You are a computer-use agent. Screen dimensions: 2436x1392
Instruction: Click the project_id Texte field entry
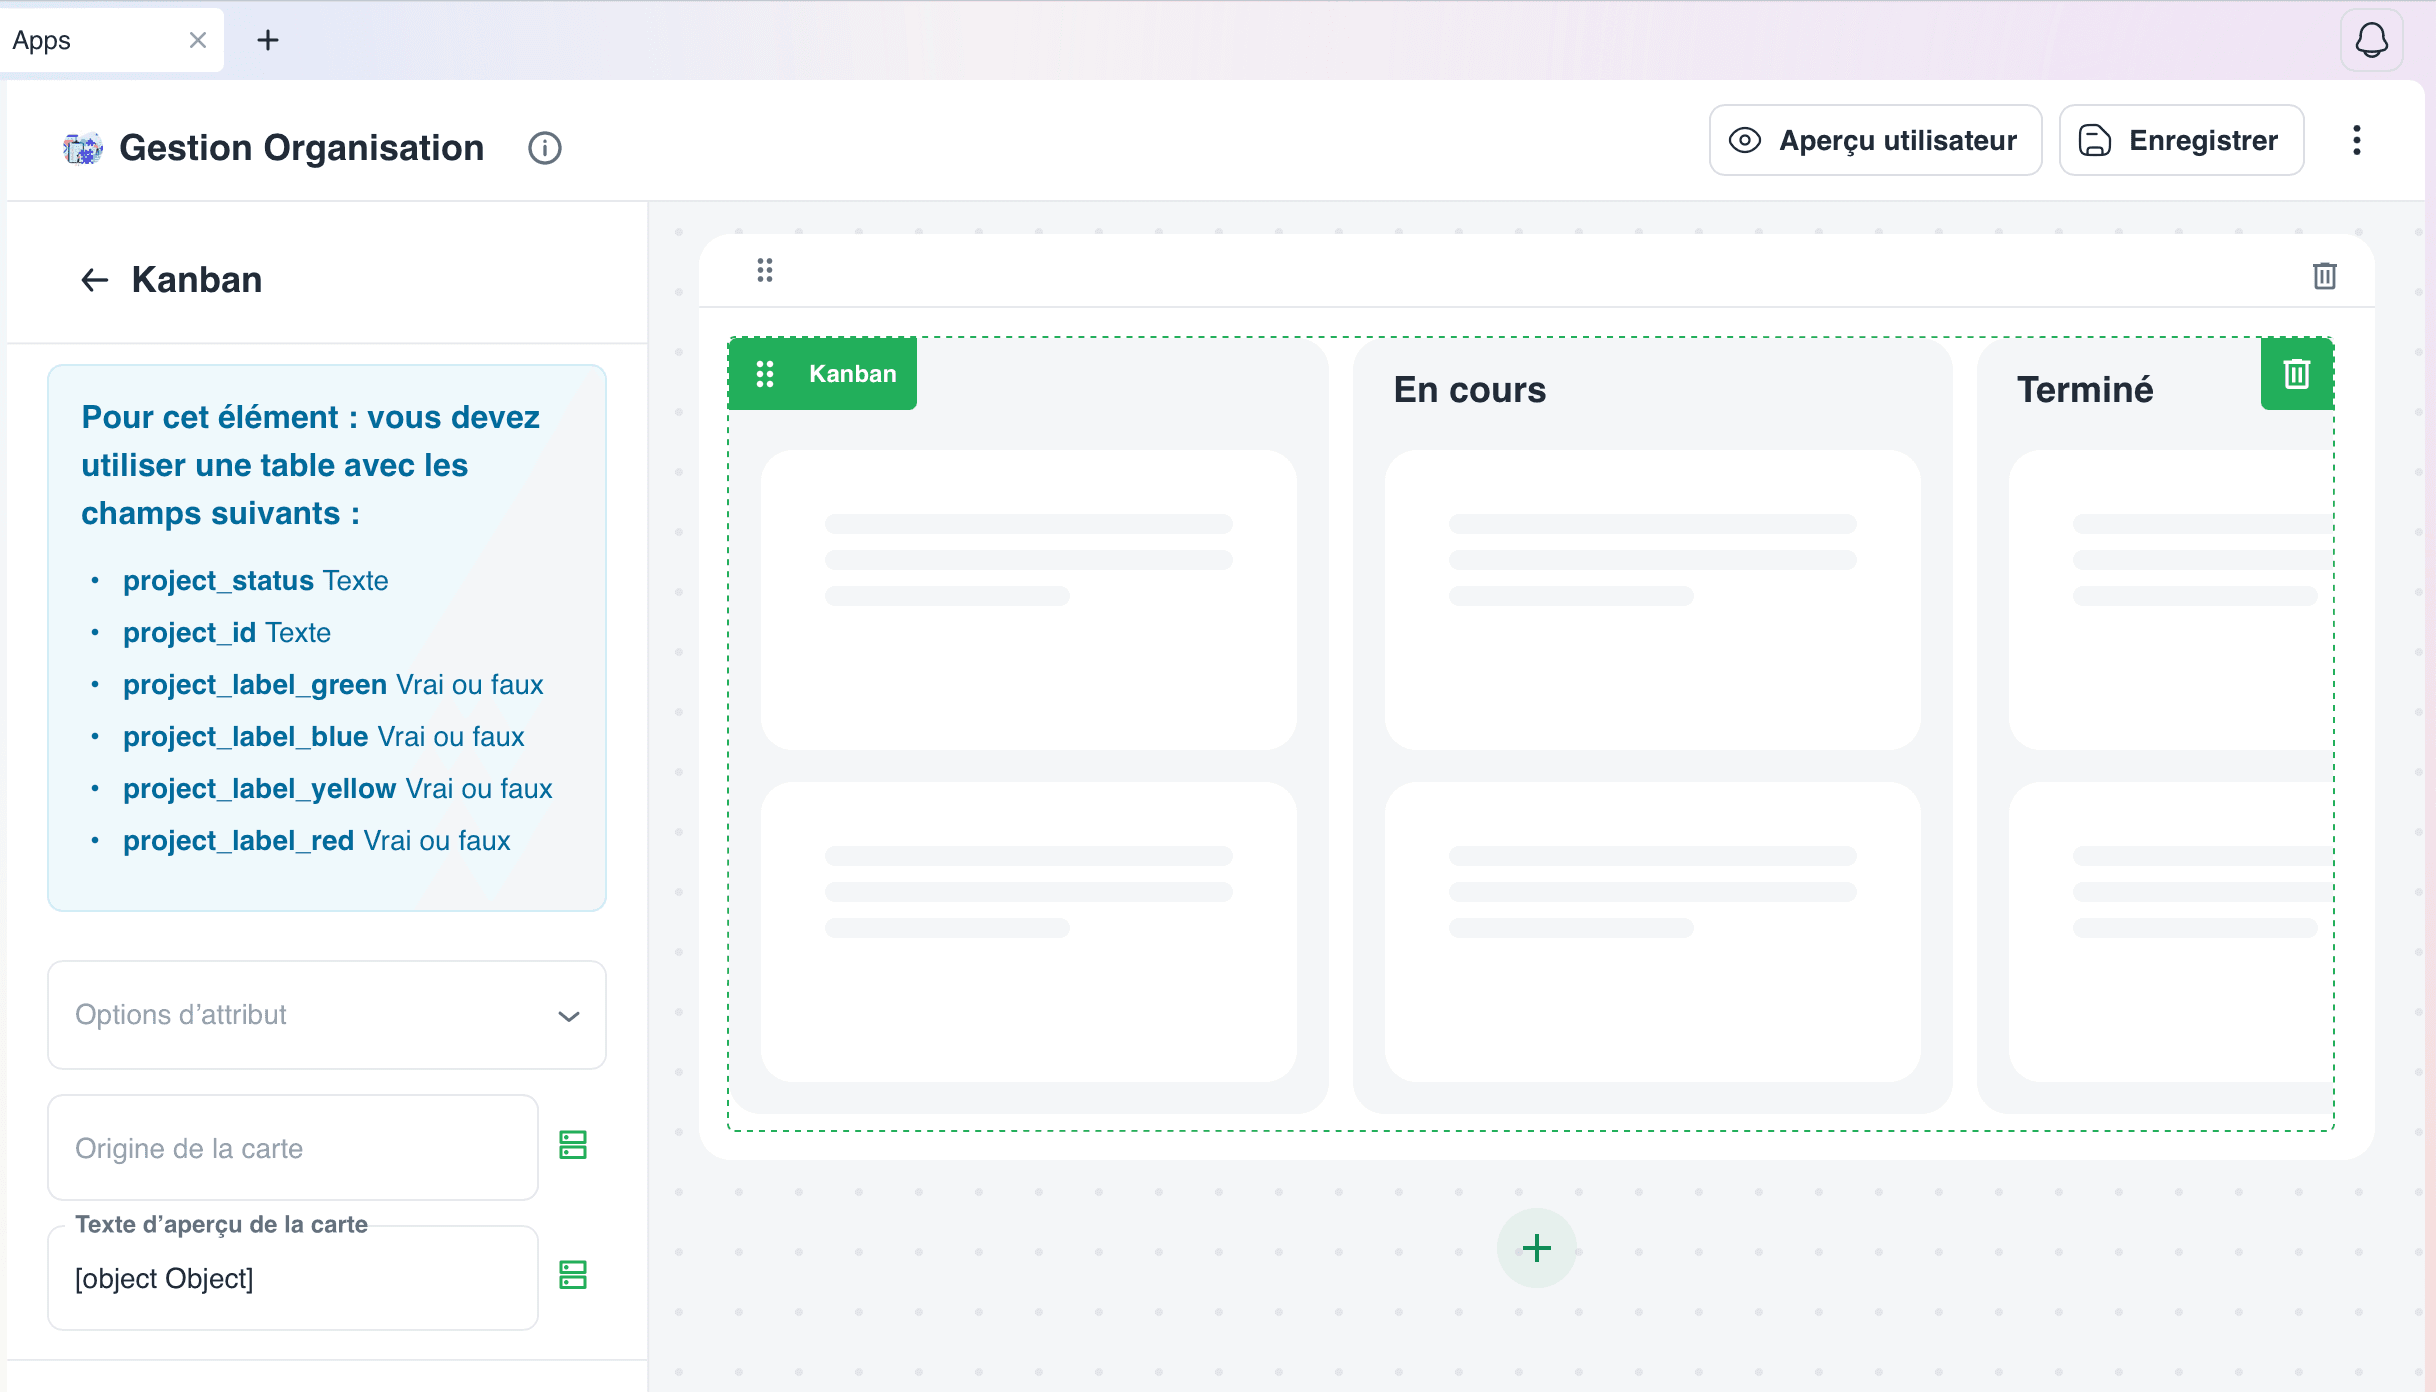(227, 633)
